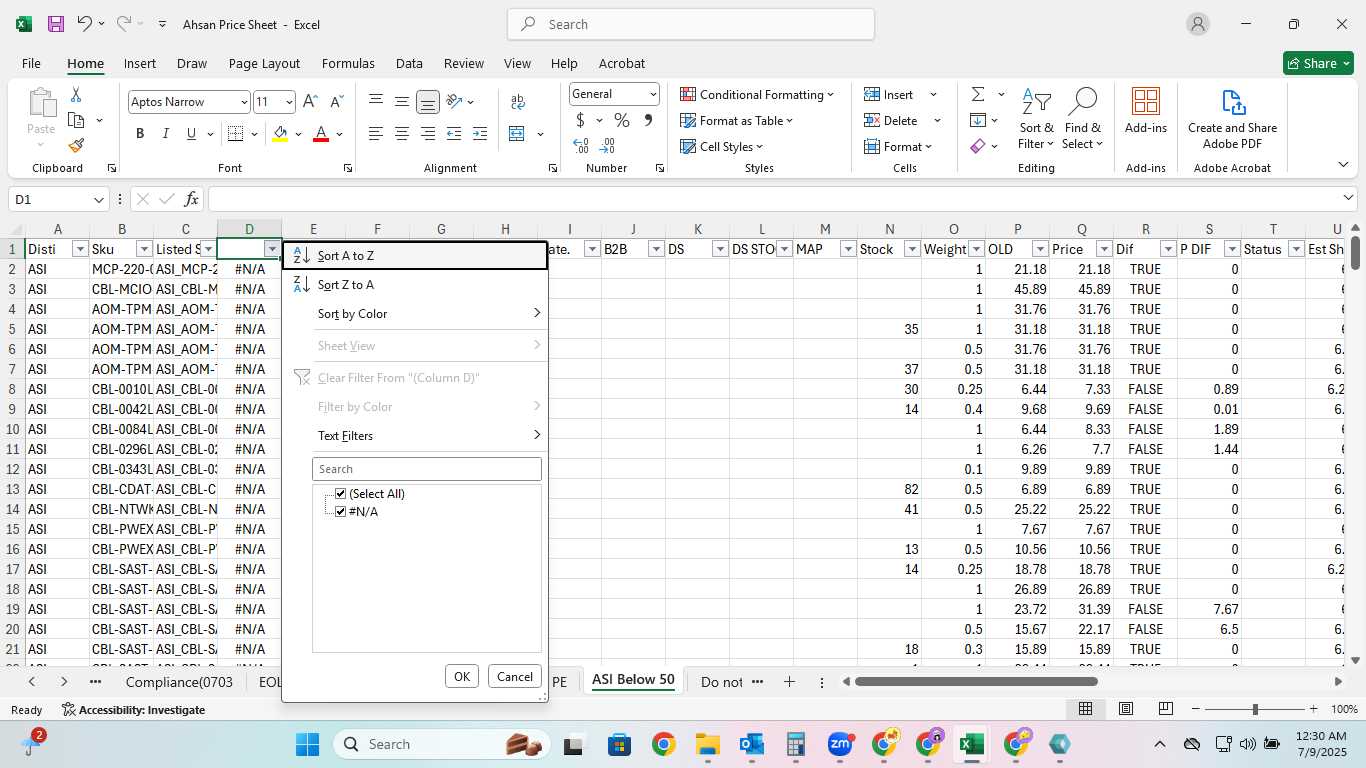Click the Fill Color bucket swatch
This screenshot has width=1366, height=768.
[x=281, y=134]
